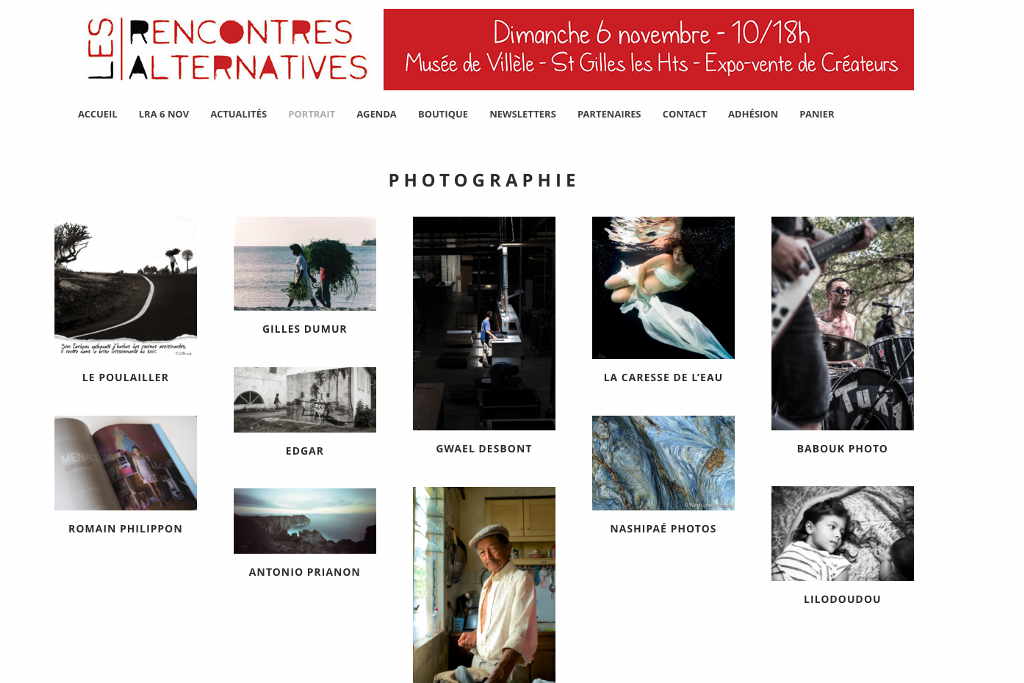Open Lilodoudou black-and-white child photo

pos(842,533)
